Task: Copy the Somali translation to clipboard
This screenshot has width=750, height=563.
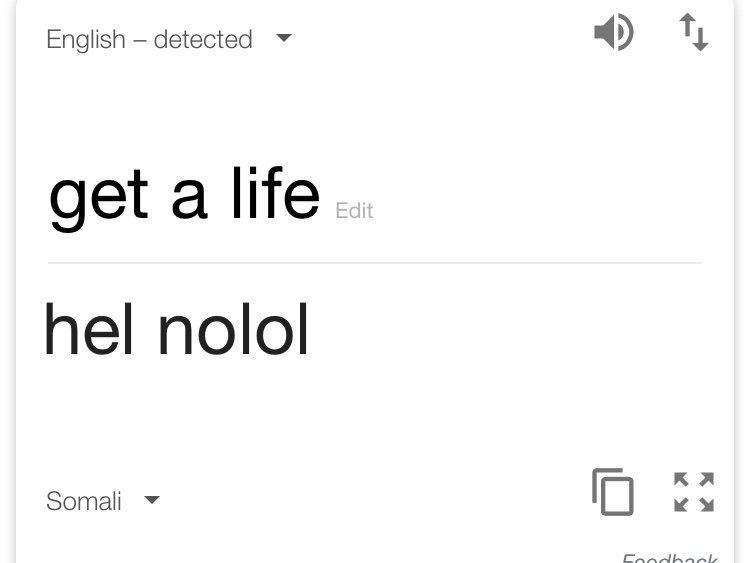Action: pos(613,491)
